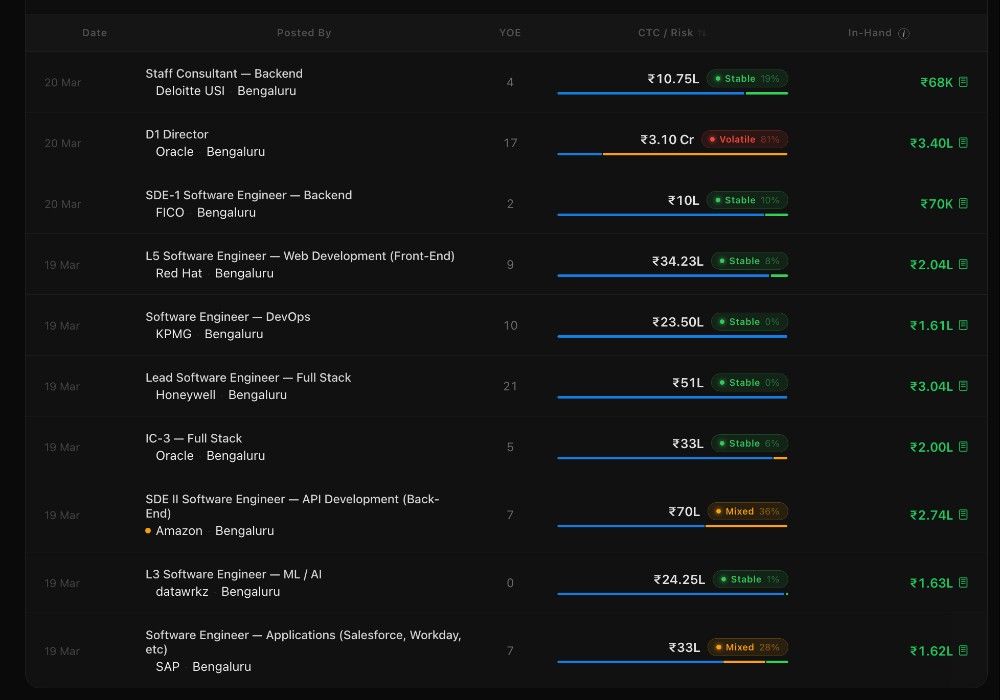Click the Stable 19% badge for Deloitte

tap(747, 78)
